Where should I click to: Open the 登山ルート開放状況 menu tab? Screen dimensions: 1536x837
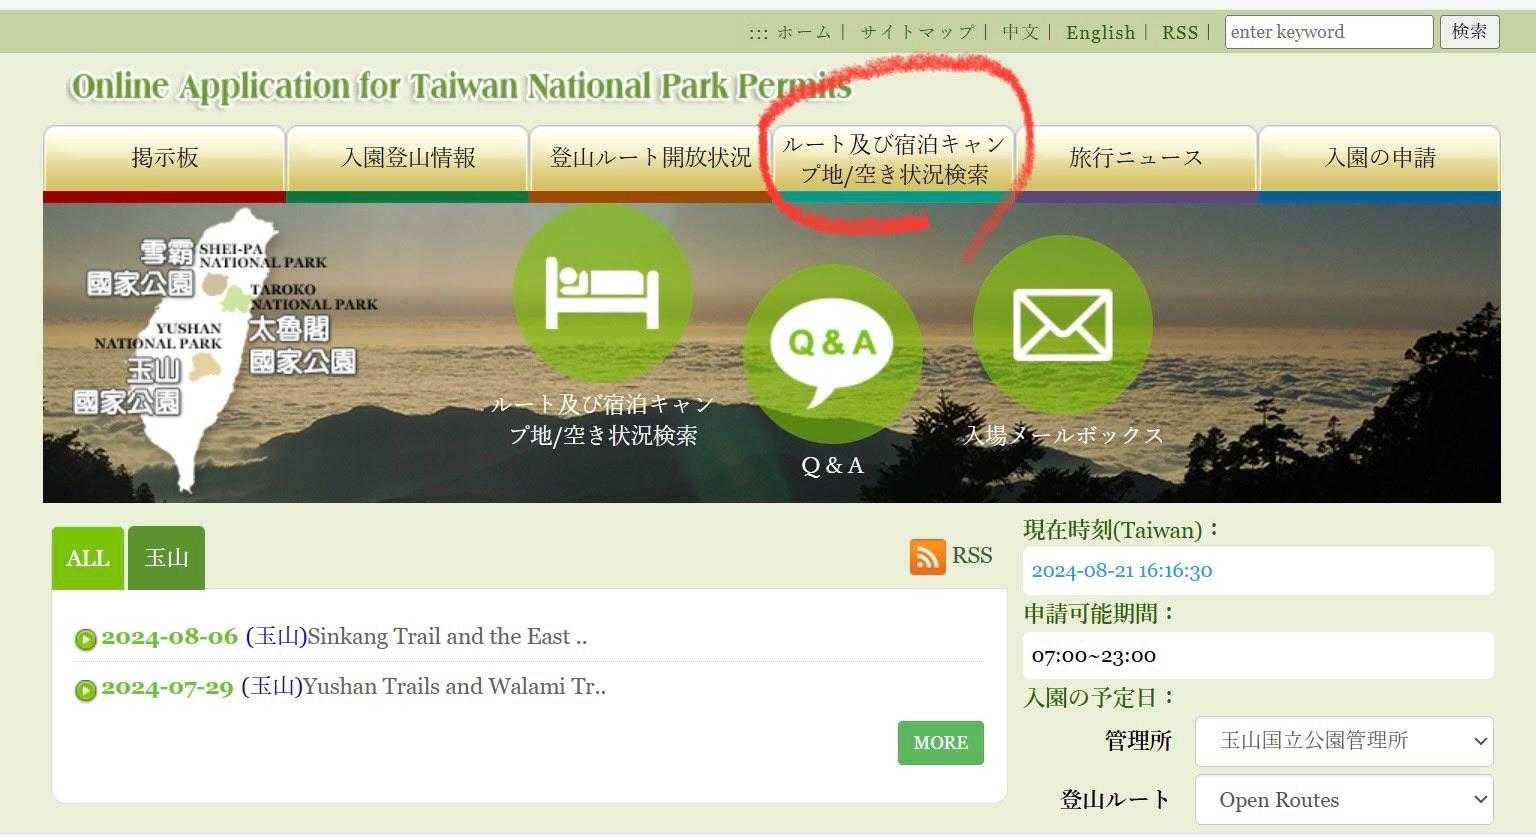[651, 158]
